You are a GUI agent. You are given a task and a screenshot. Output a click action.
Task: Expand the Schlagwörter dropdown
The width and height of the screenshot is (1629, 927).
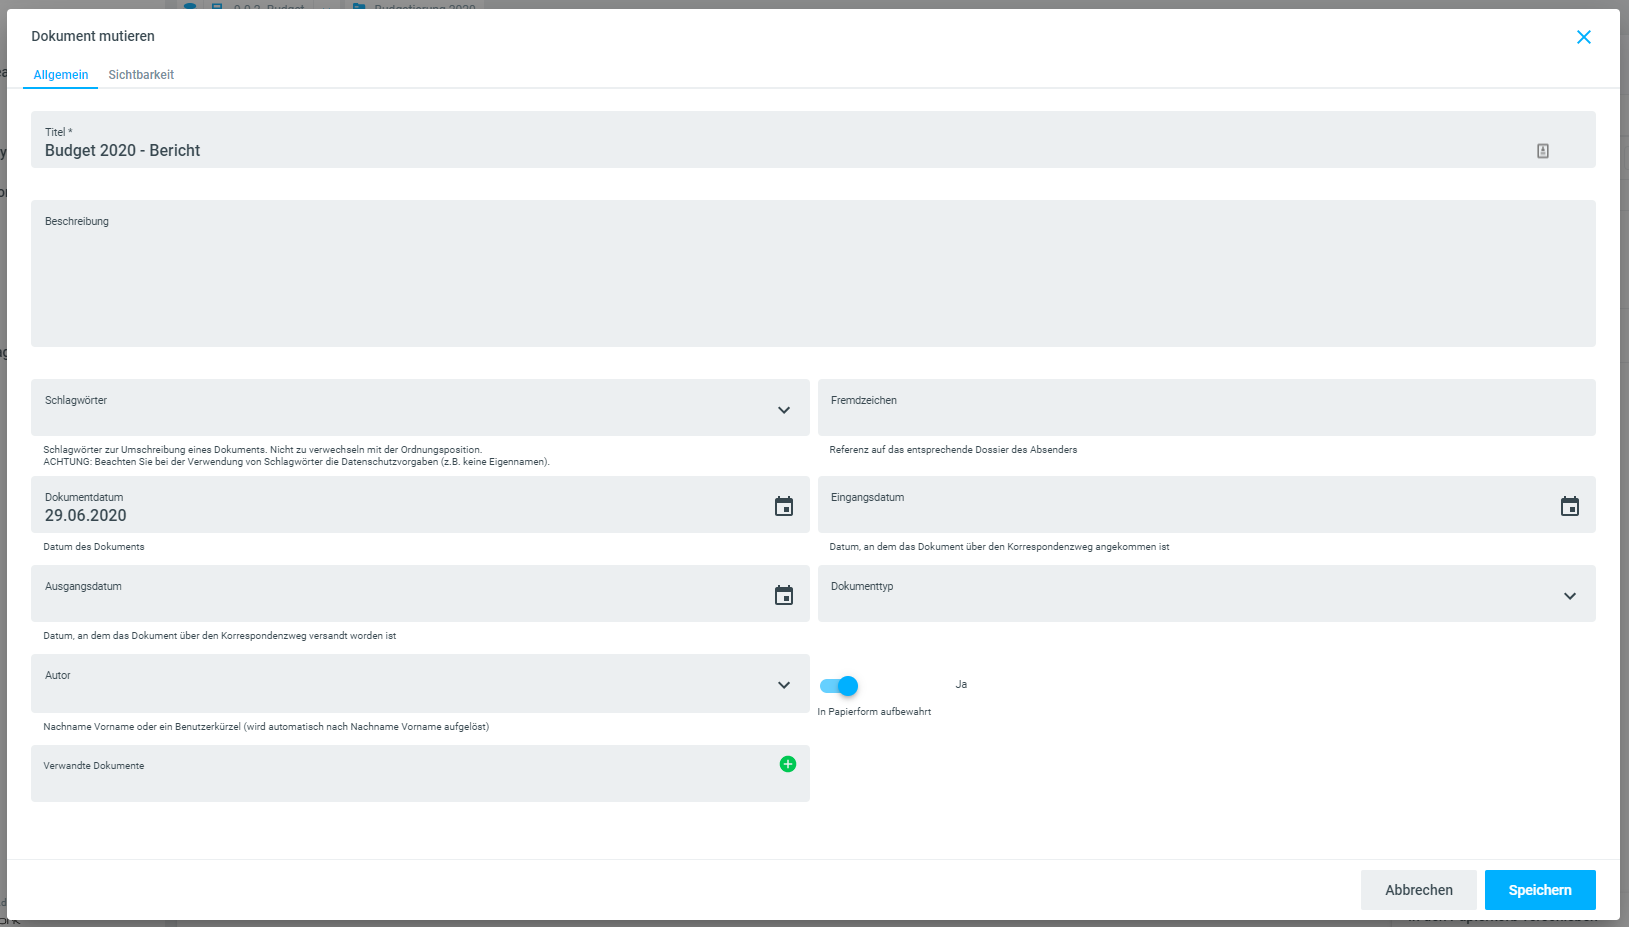point(784,410)
